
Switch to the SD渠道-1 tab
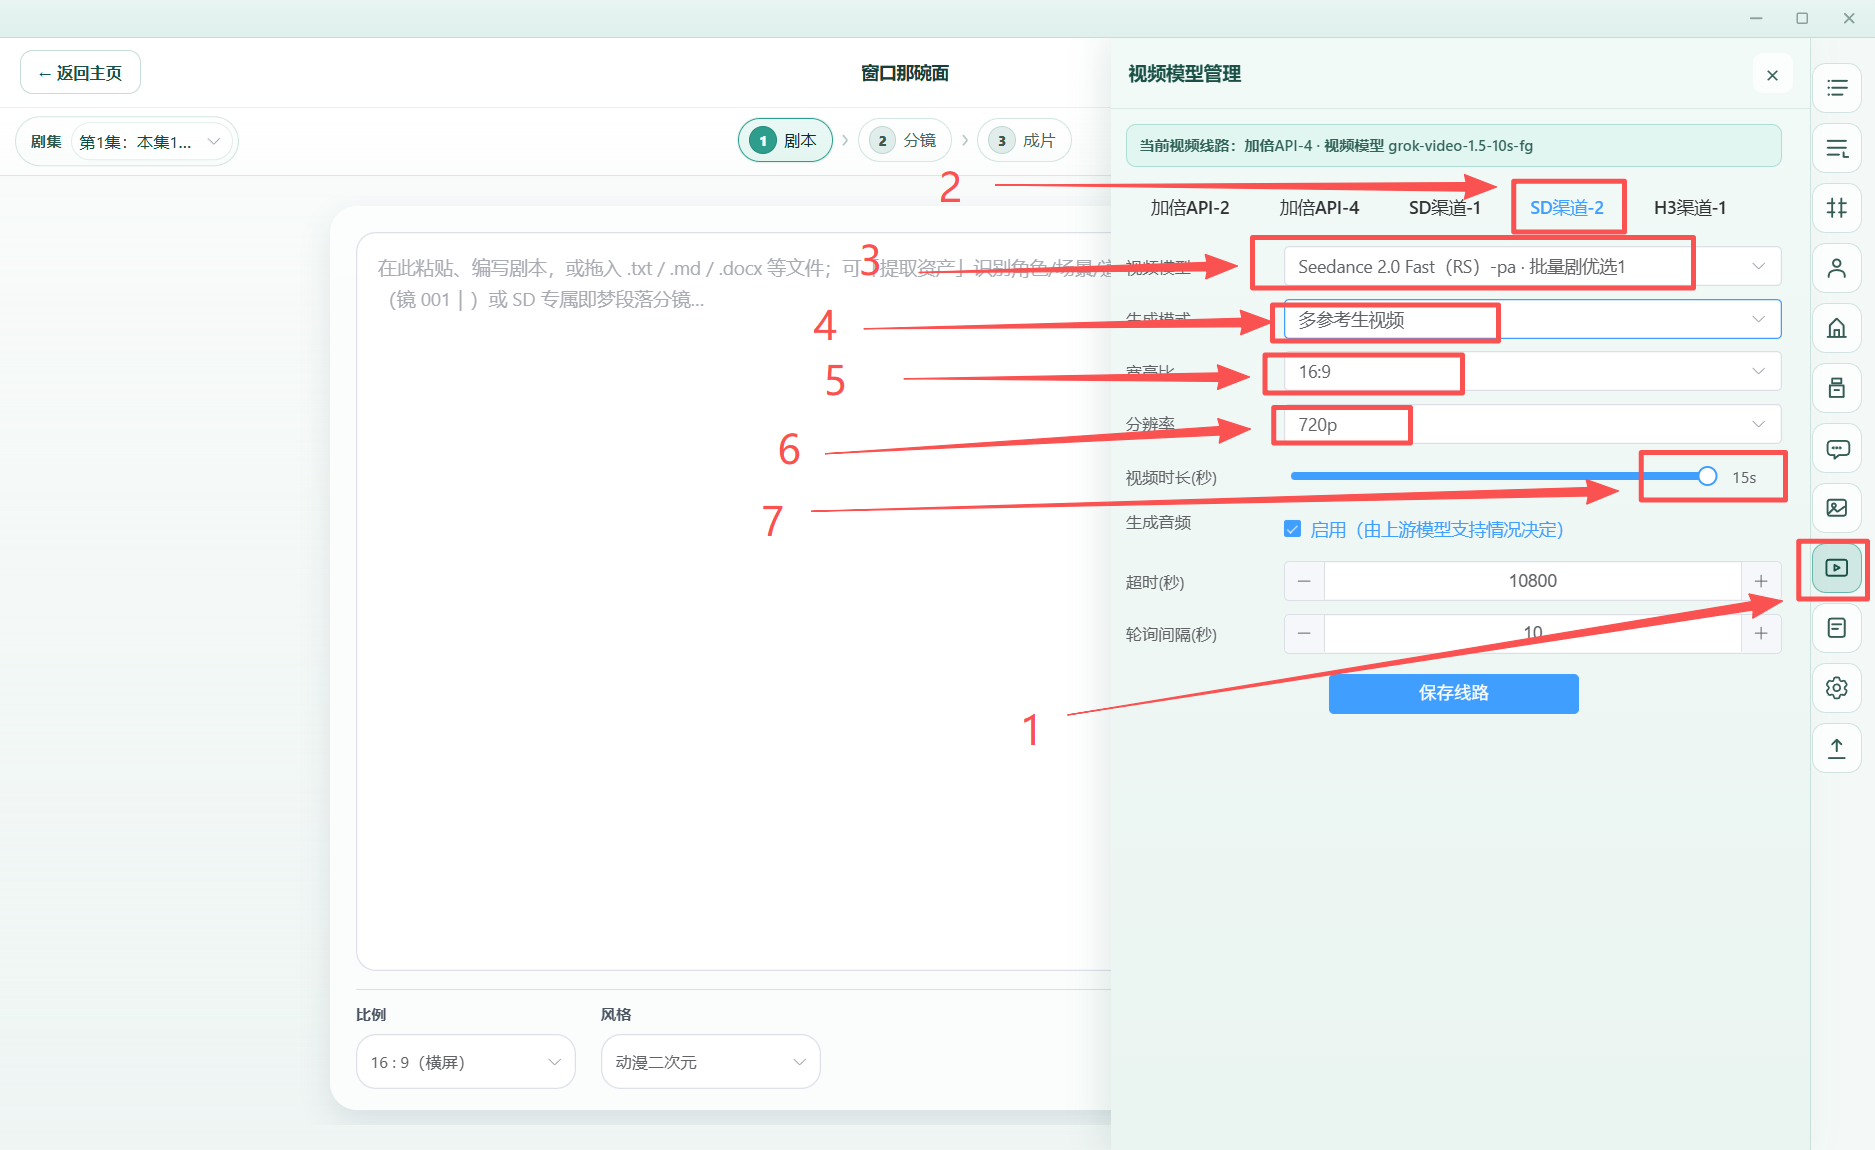[1444, 208]
